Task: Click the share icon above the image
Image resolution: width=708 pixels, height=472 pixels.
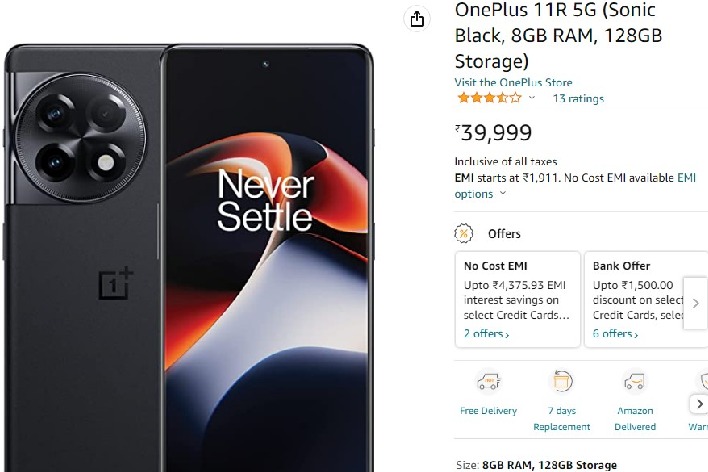Action: (x=417, y=19)
